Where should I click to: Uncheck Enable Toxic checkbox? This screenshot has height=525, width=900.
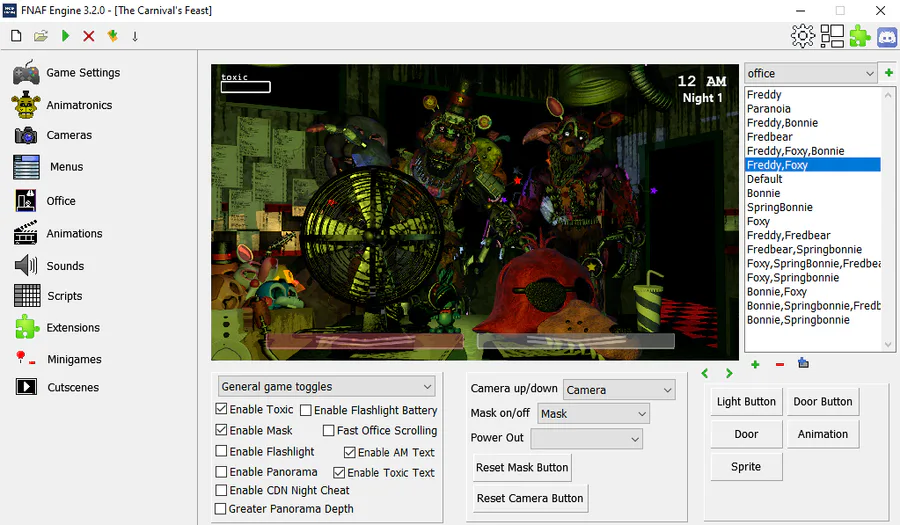tap(221, 409)
